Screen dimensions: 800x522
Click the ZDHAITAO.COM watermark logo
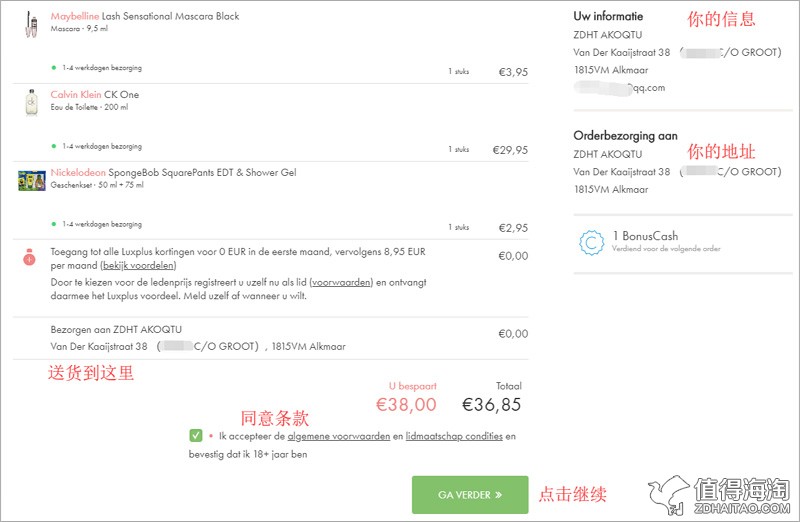[x=719, y=495]
